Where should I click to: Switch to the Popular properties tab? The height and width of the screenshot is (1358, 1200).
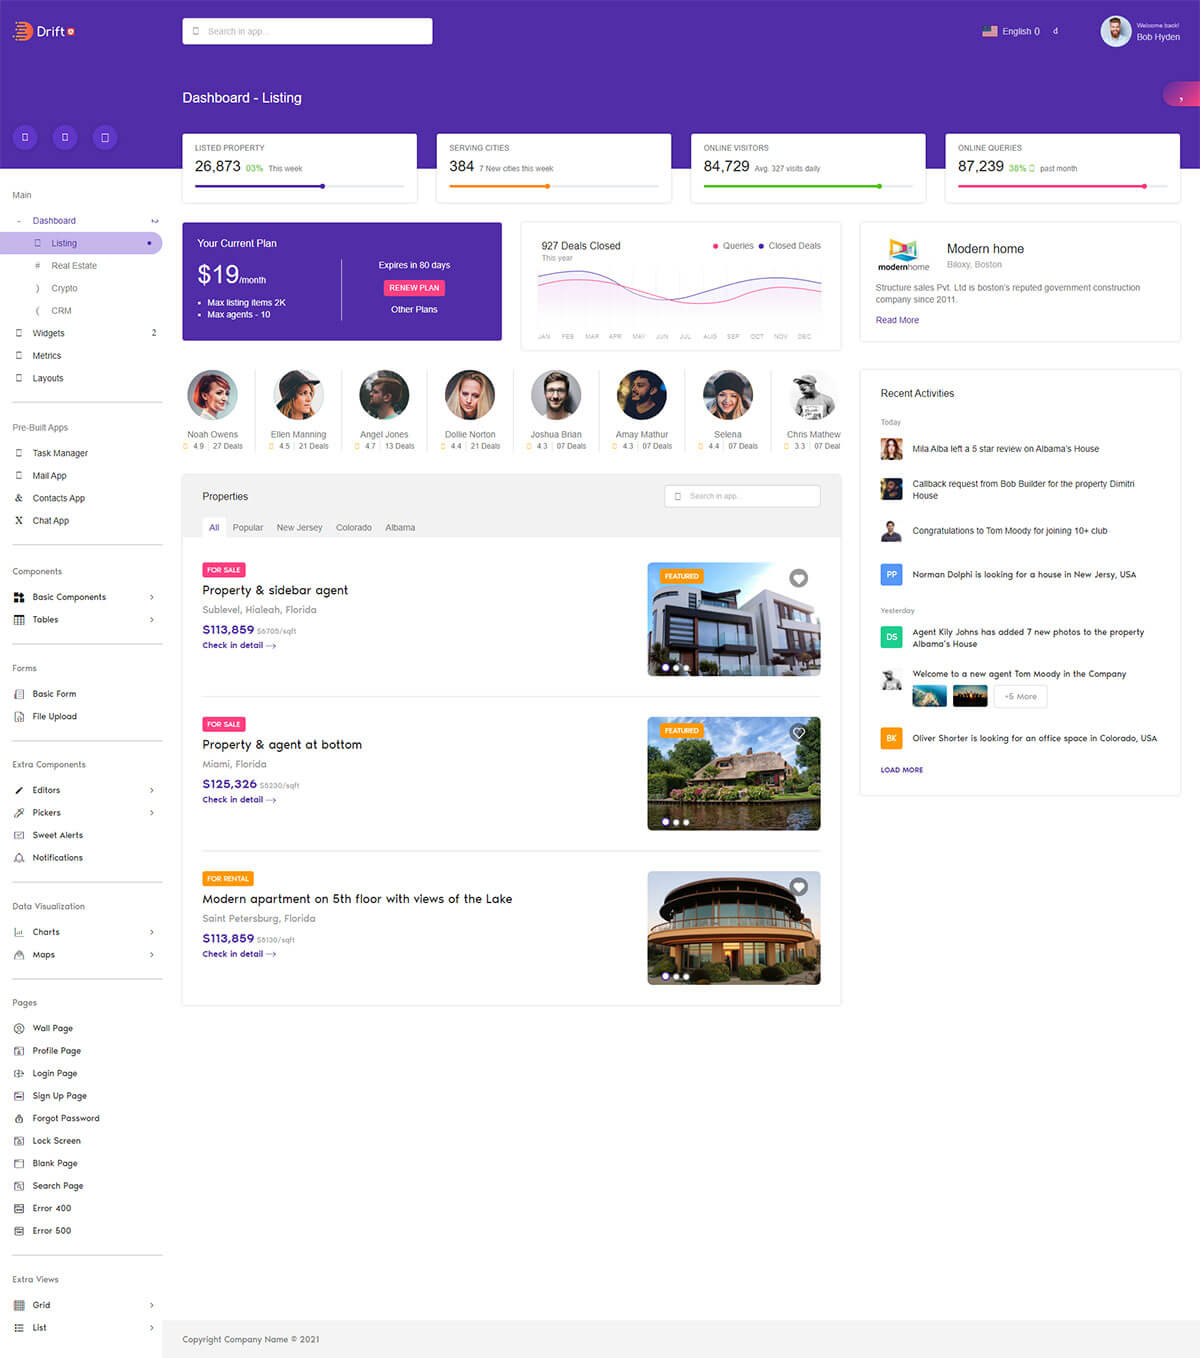pyautogui.click(x=248, y=528)
